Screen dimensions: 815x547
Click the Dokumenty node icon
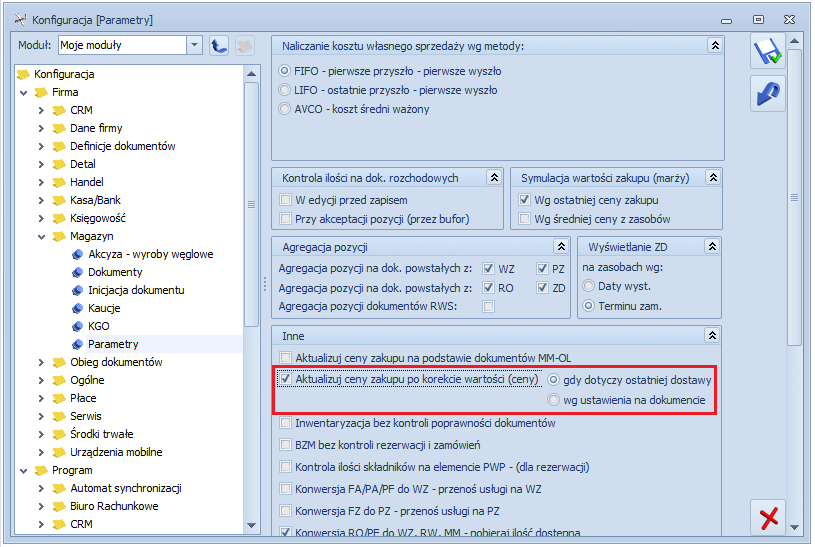point(77,272)
